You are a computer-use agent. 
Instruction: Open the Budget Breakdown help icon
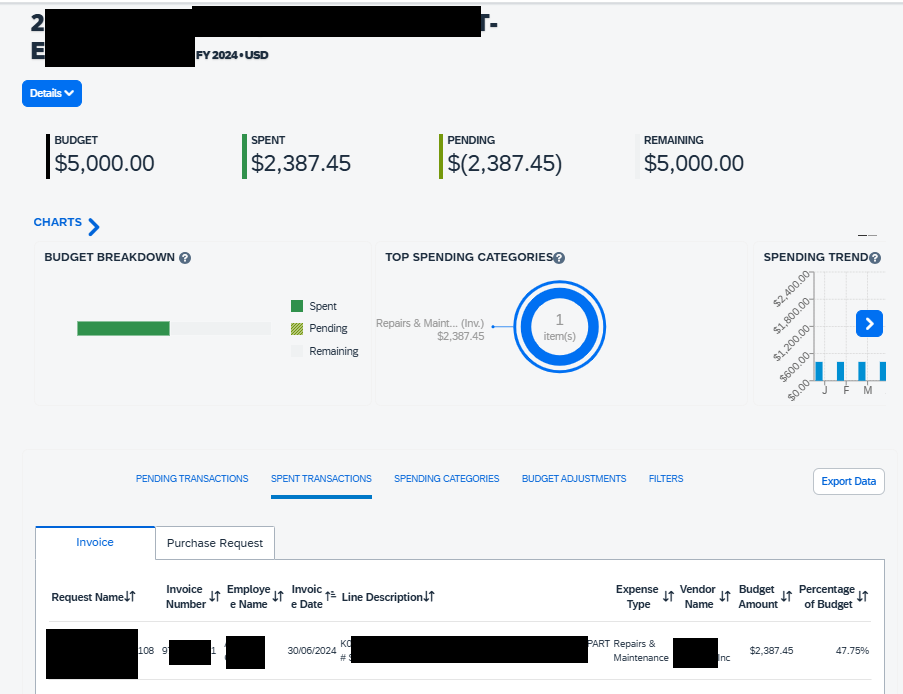[x=185, y=258]
